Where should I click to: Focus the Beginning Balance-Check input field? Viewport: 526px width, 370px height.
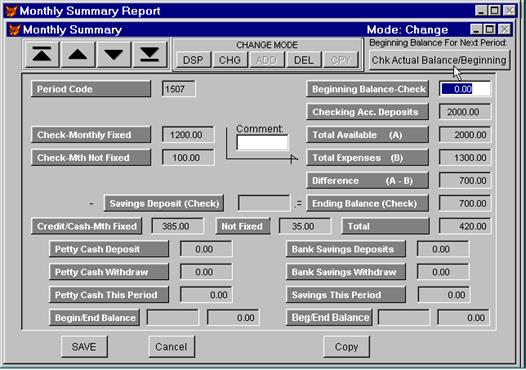pyautogui.click(x=465, y=89)
